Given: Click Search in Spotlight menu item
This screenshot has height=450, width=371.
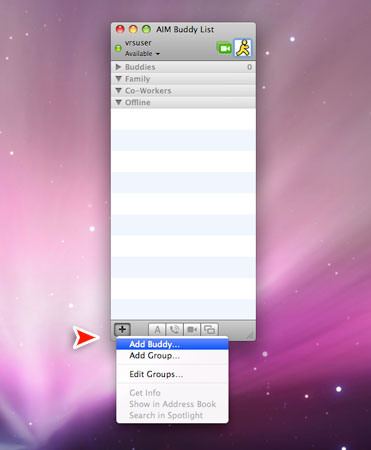Looking at the screenshot, I should [x=172, y=415].
